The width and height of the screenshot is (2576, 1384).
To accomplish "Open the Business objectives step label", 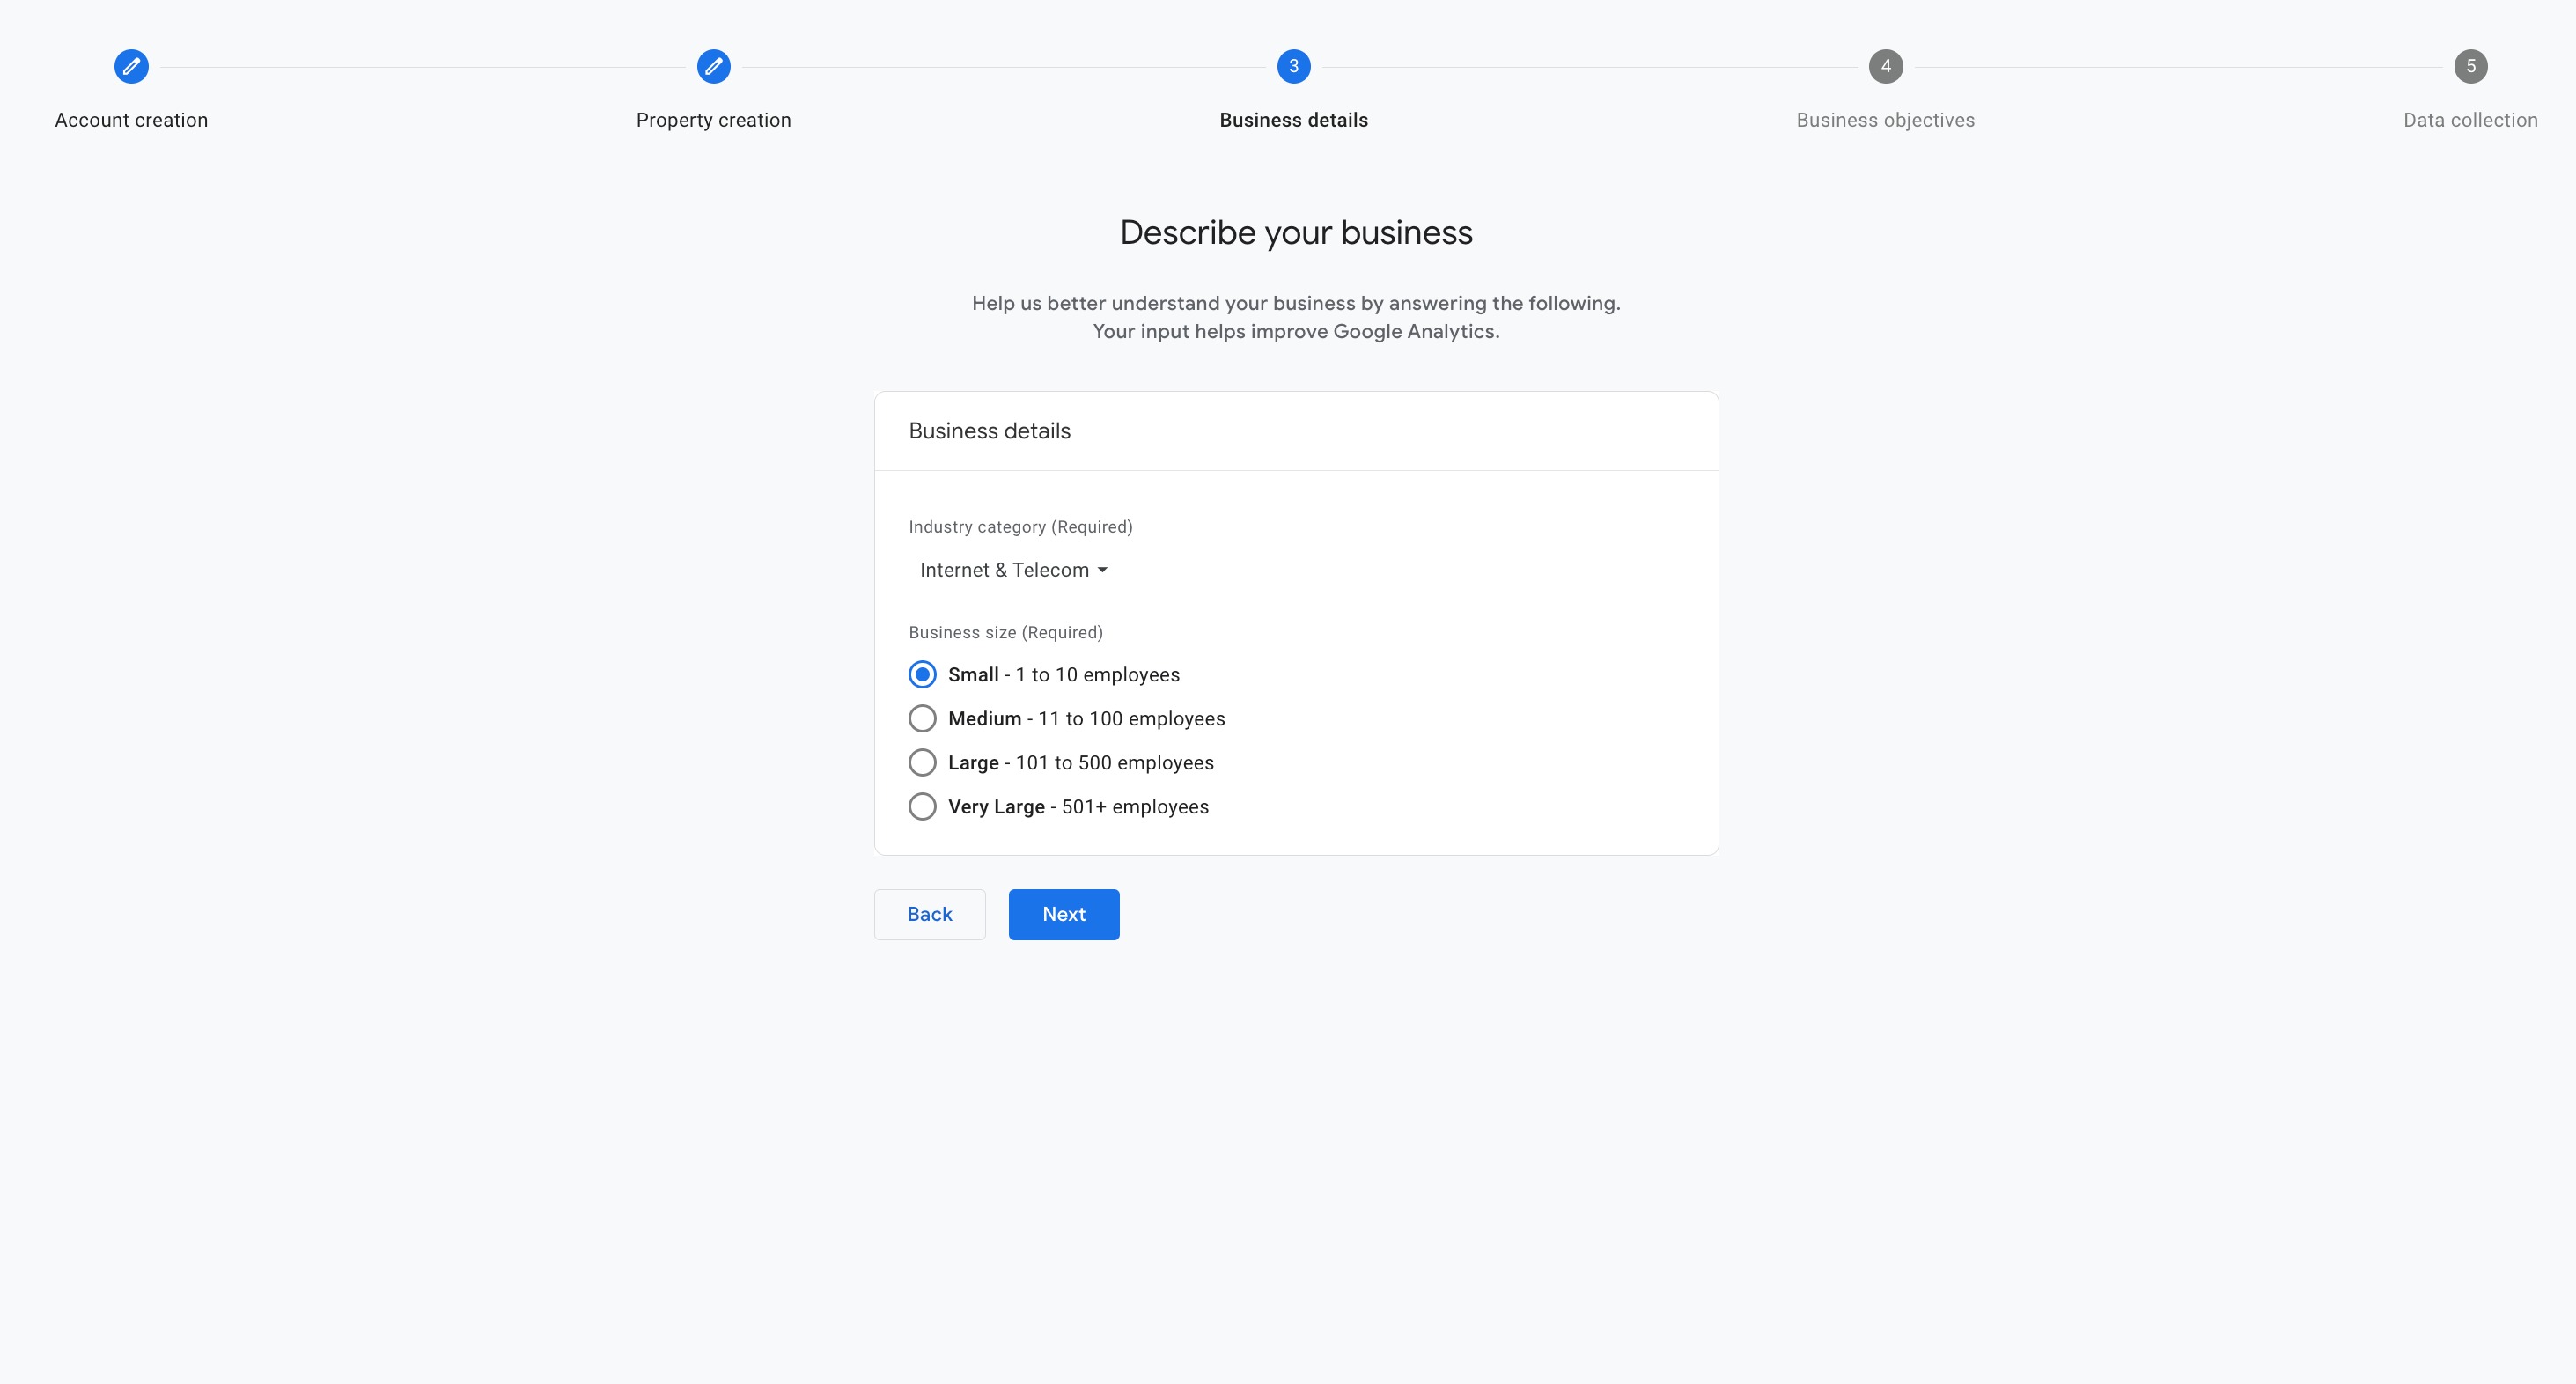I will 1885,120.
